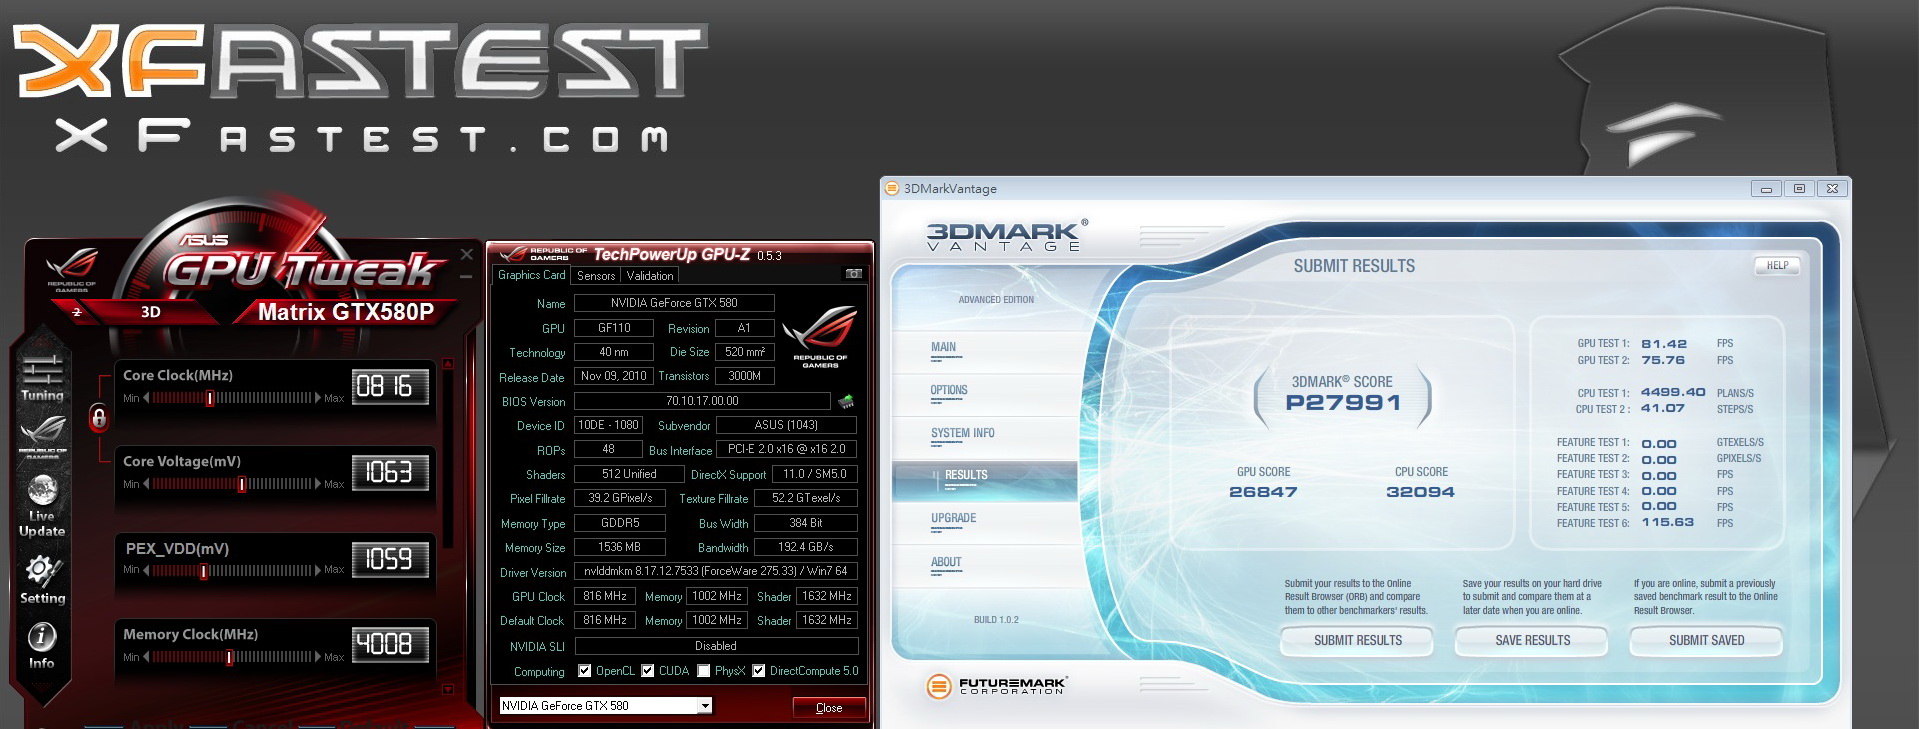The image size is (1919, 729).
Task: Enable the PhysX checkbox
Action: (x=704, y=671)
